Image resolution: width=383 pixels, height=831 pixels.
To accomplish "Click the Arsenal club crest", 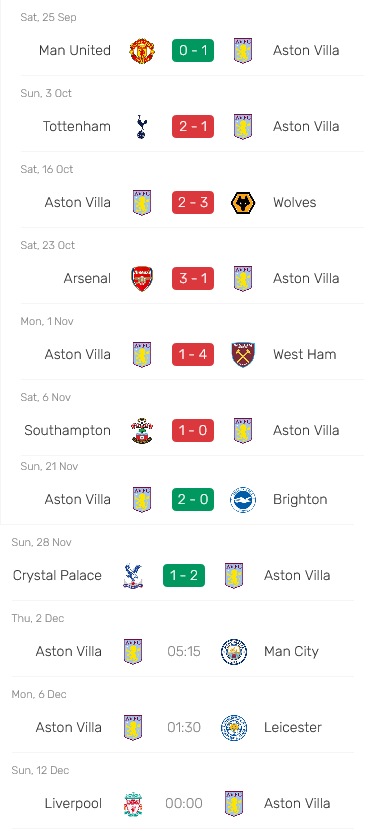I will tap(142, 278).
